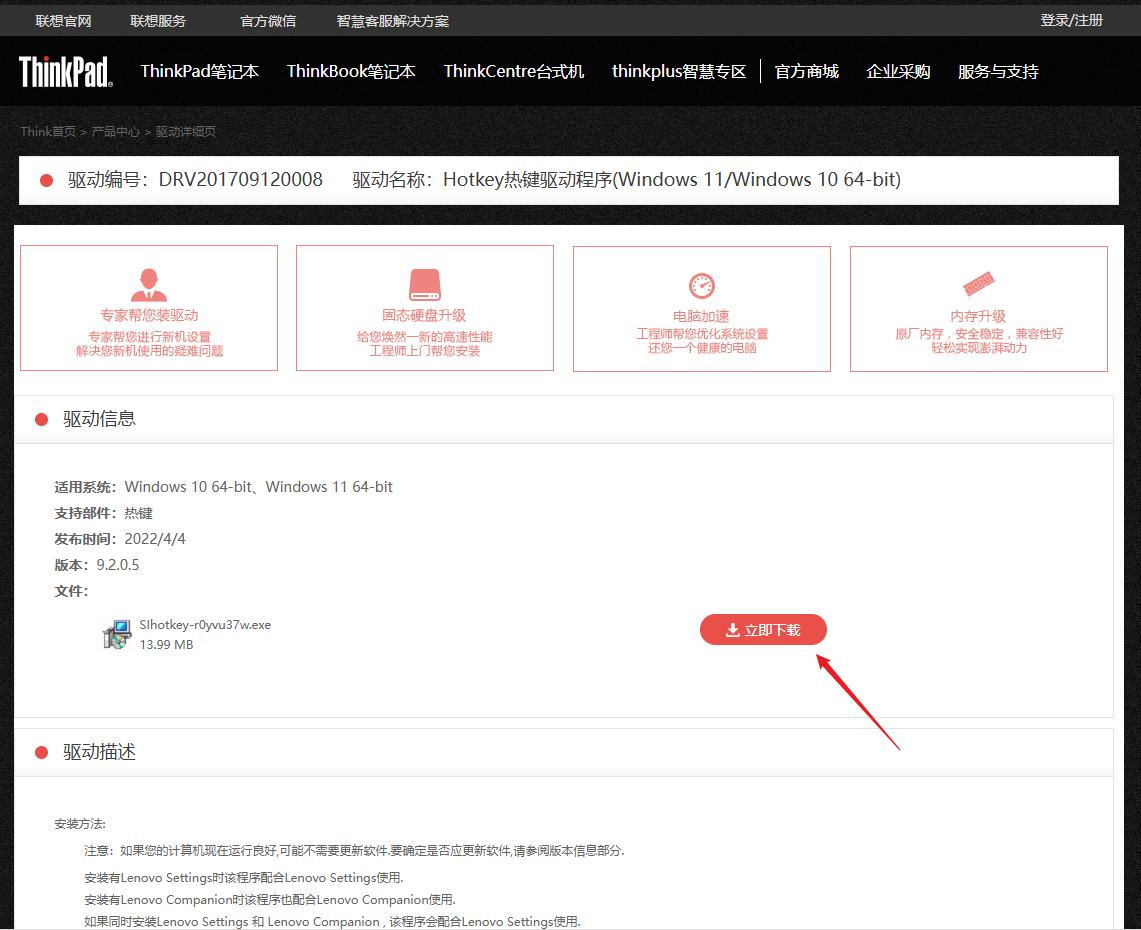Click the 驱动详细页 breadcrumb
Screen dimensions: 1141x930
point(186,132)
